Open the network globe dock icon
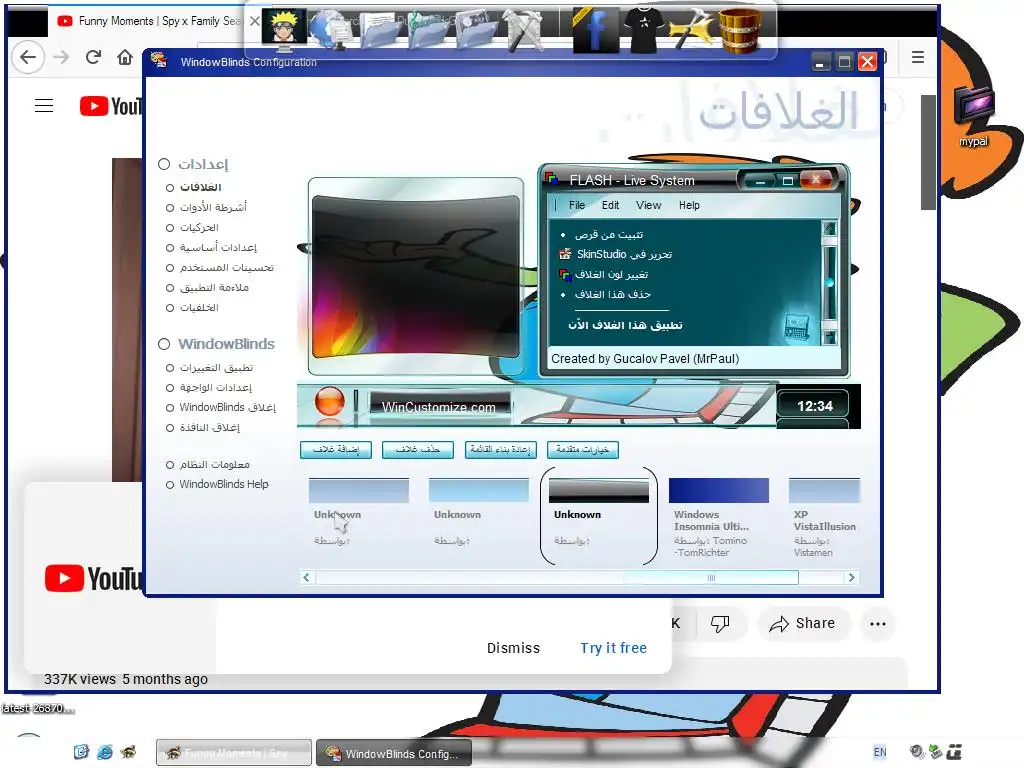The image size is (1024, 768). point(331,31)
